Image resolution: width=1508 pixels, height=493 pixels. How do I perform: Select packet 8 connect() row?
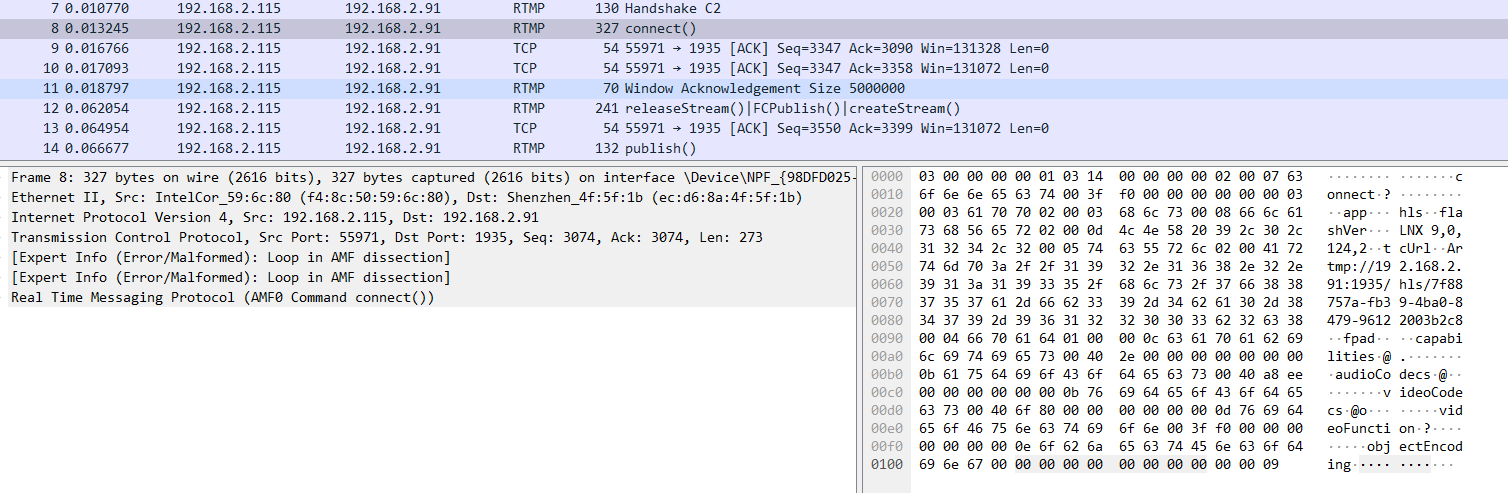(754, 28)
